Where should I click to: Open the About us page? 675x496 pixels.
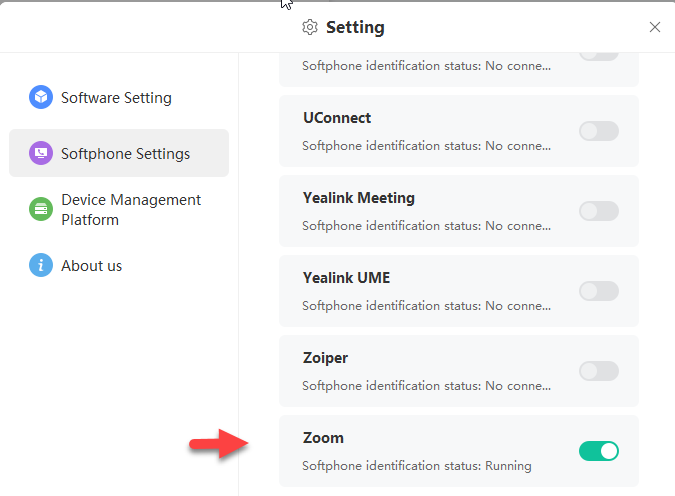coord(91,266)
